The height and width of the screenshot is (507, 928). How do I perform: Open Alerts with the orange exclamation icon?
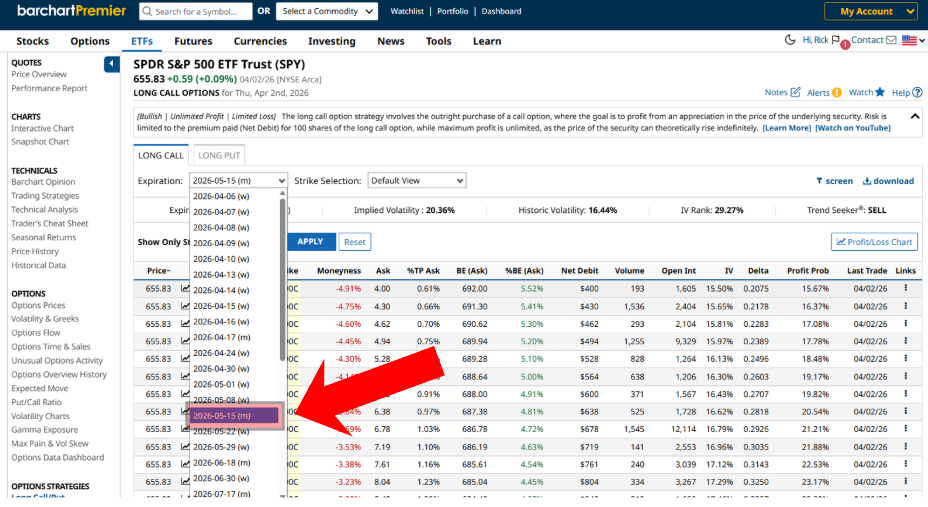836,92
